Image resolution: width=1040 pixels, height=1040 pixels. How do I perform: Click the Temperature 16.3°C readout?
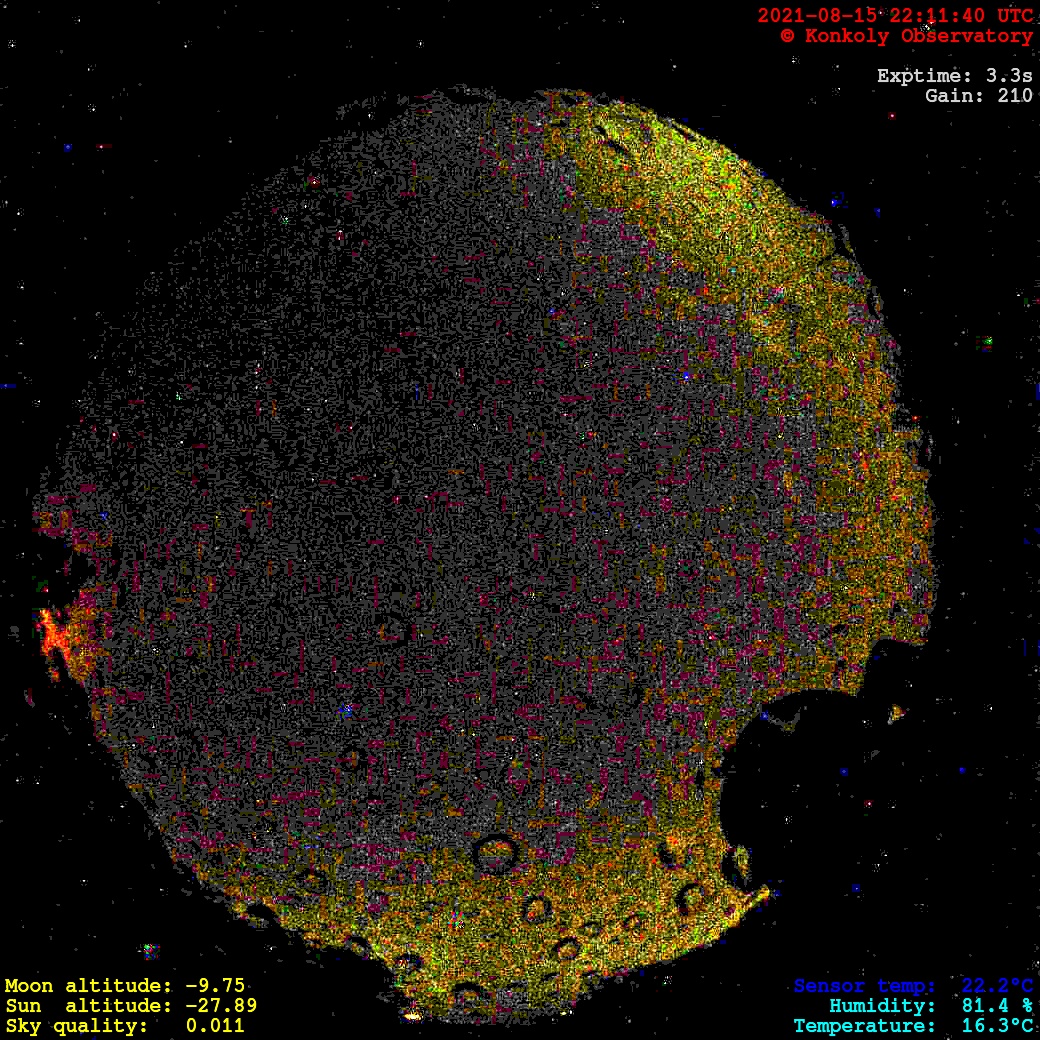point(913,1026)
